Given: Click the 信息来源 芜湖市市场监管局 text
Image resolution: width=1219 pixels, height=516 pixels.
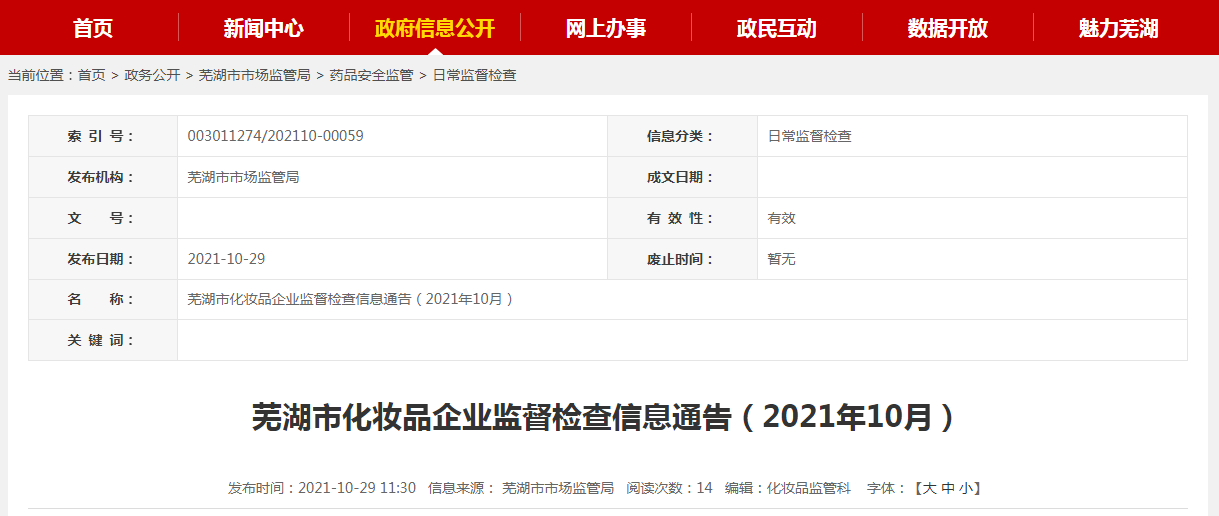Looking at the screenshot, I should [521, 488].
